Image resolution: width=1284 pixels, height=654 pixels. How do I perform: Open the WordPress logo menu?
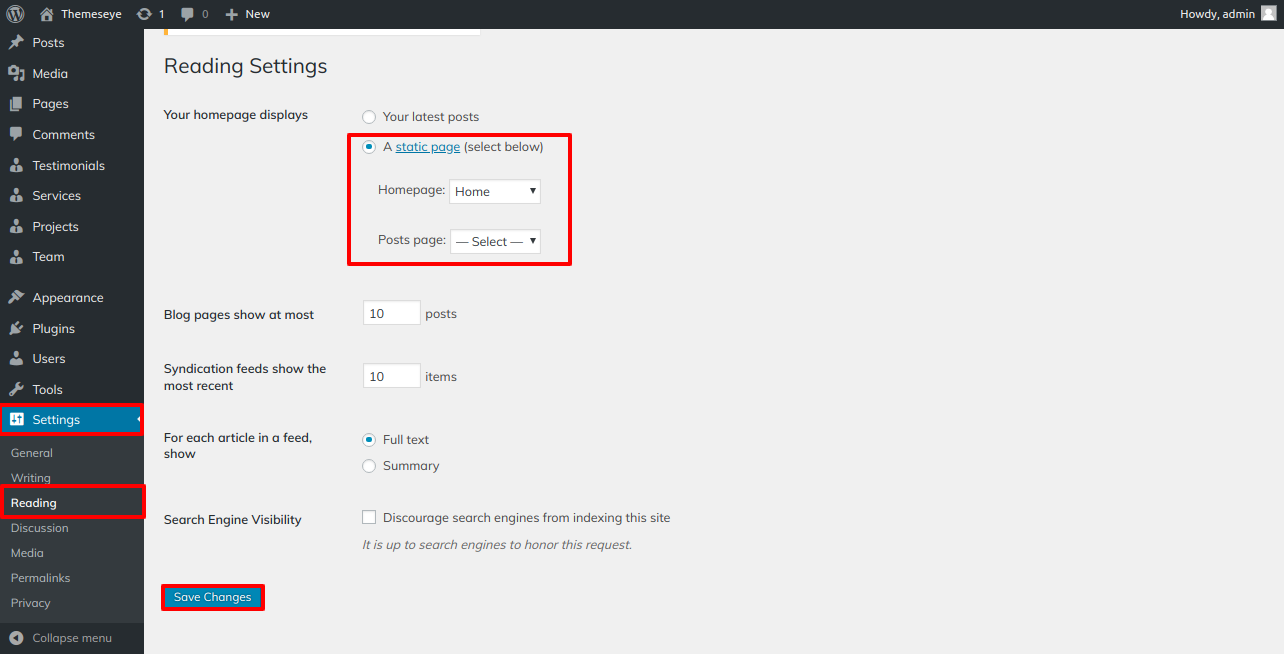pos(13,13)
